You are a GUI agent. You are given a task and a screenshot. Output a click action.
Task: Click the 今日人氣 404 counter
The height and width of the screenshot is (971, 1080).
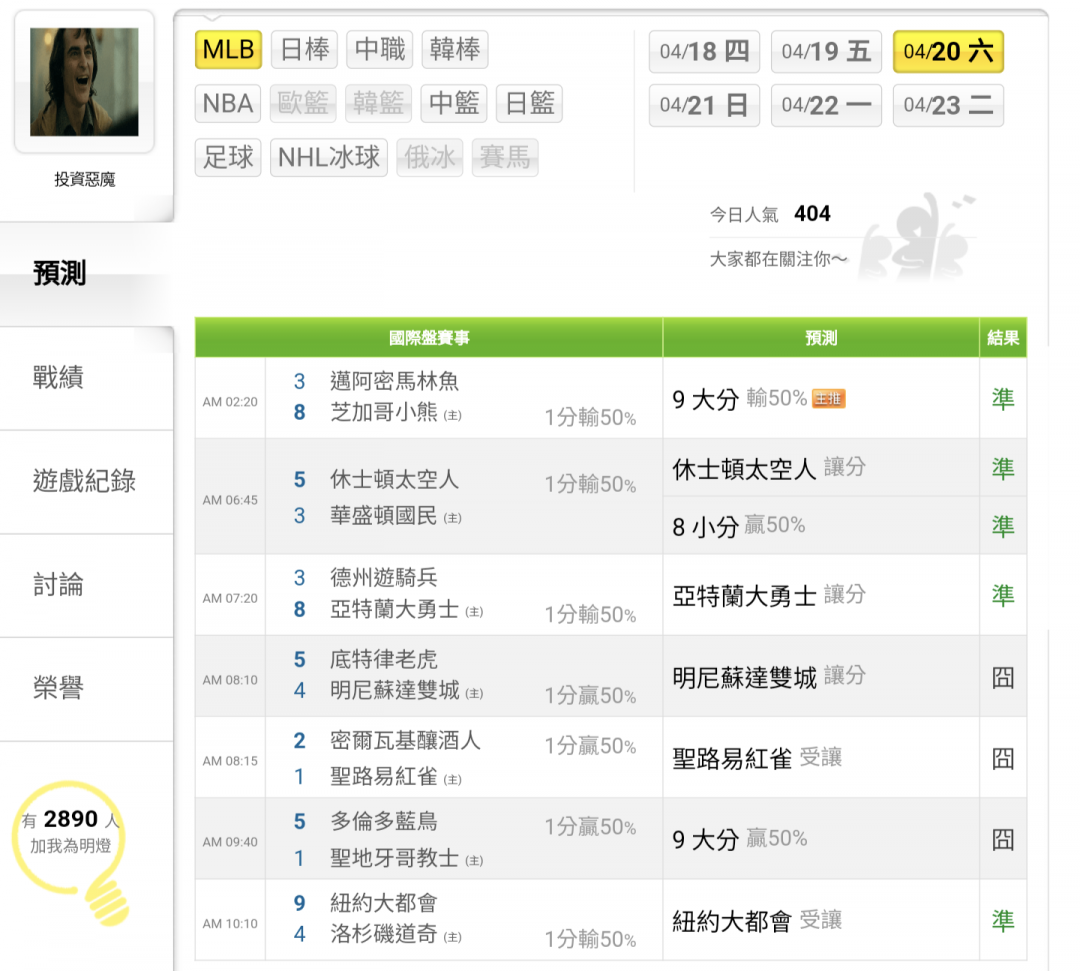click(x=770, y=214)
